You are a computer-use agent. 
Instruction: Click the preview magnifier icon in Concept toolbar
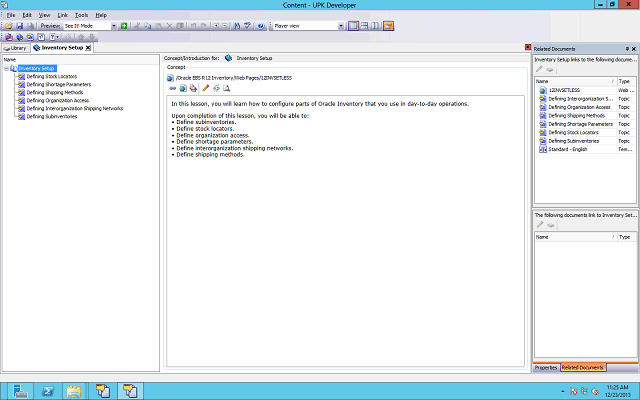(227, 88)
